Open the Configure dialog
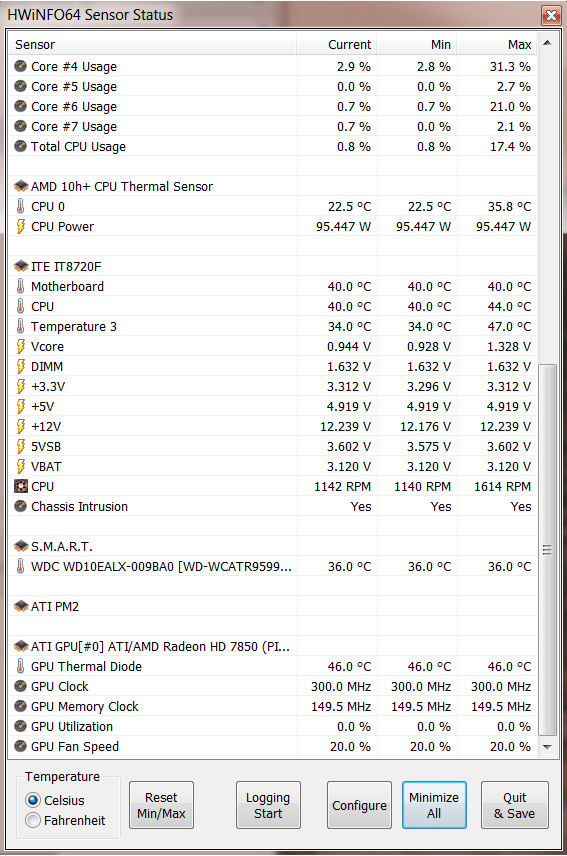The width and height of the screenshot is (567, 856). (359, 805)
